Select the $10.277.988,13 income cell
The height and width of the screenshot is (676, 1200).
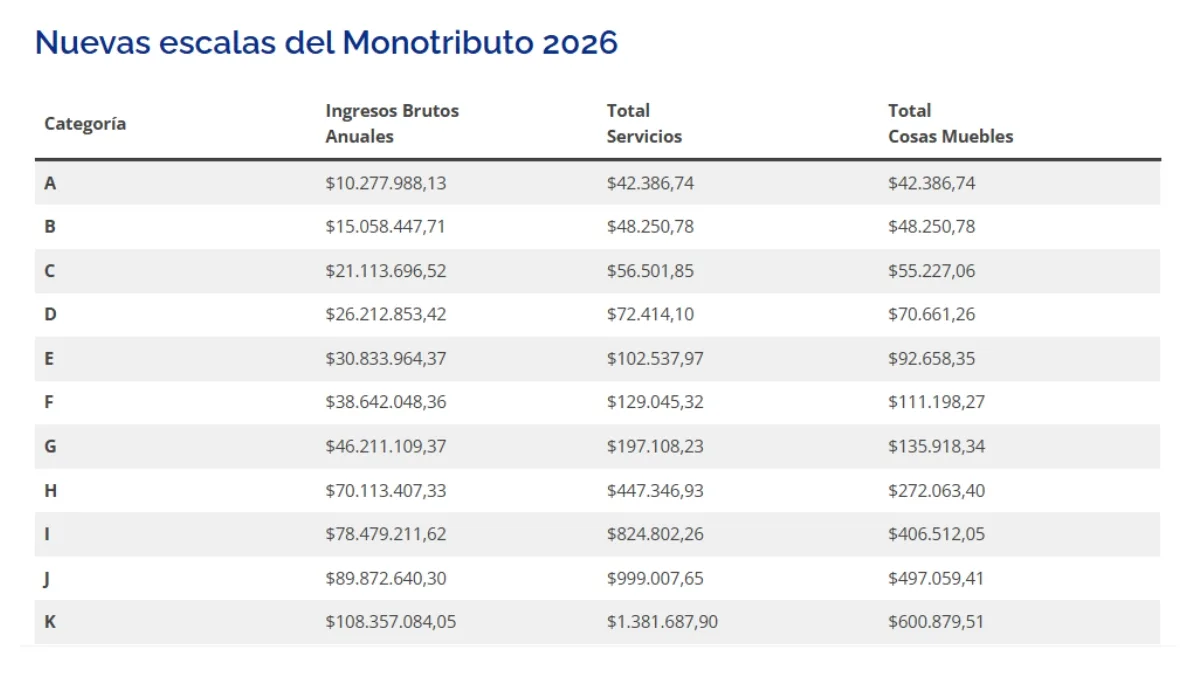tap(386, 183)
